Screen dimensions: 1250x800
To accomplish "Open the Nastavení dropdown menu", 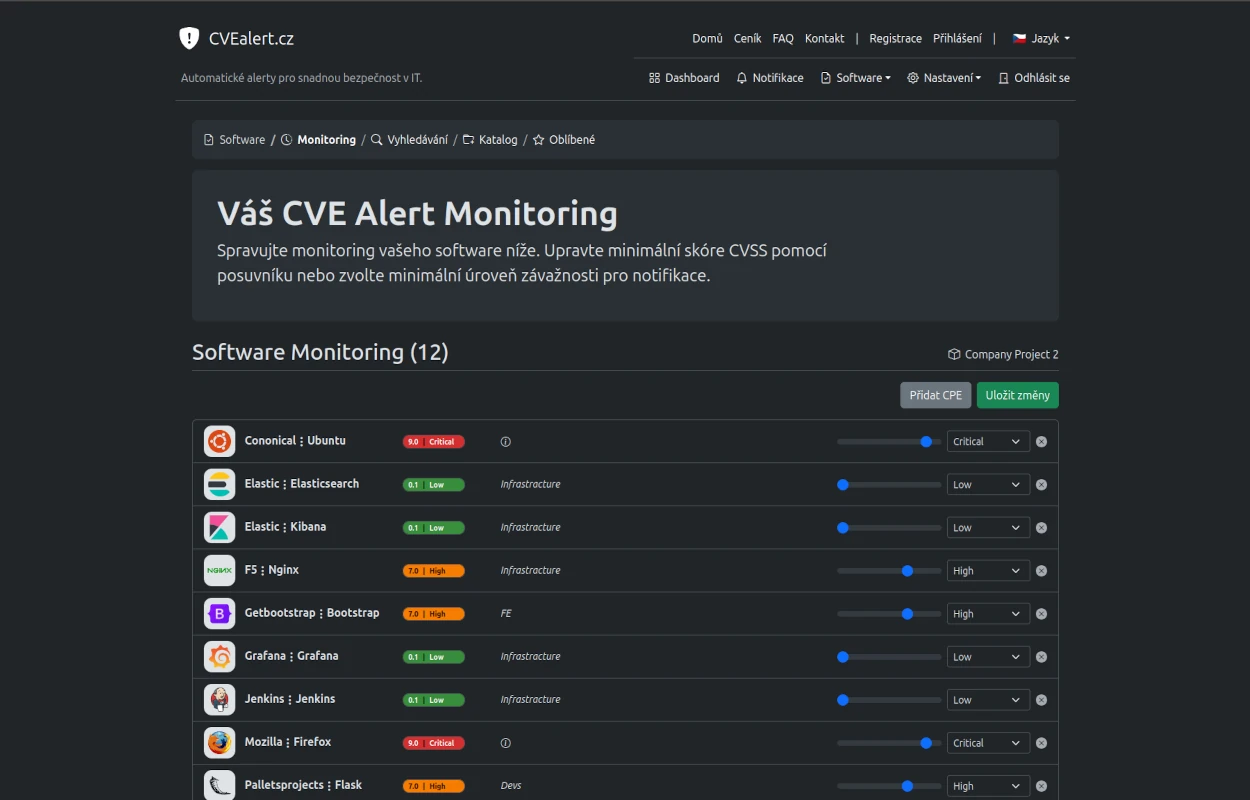I will coord(943,77).
